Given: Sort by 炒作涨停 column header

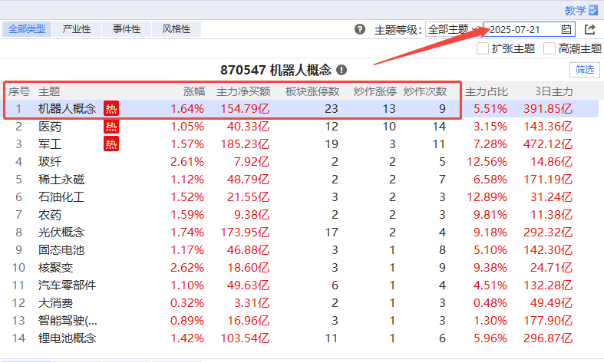Looking at the screenshot, I should pyautogui.click(x=375, y=92).
